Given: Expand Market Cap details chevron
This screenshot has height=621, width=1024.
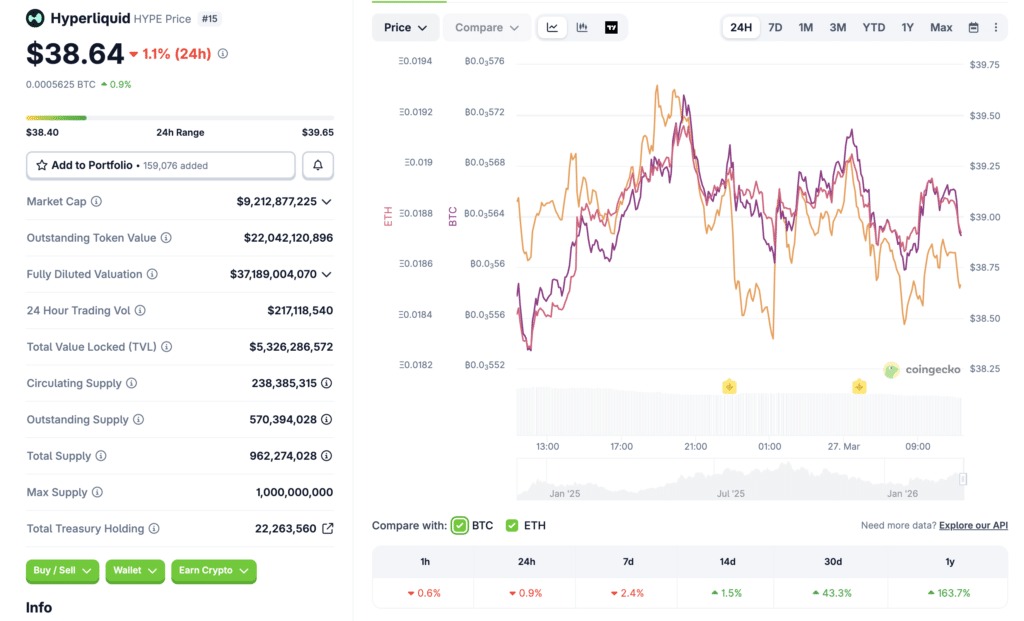Looking at the screenshot, I should point(327,202).
